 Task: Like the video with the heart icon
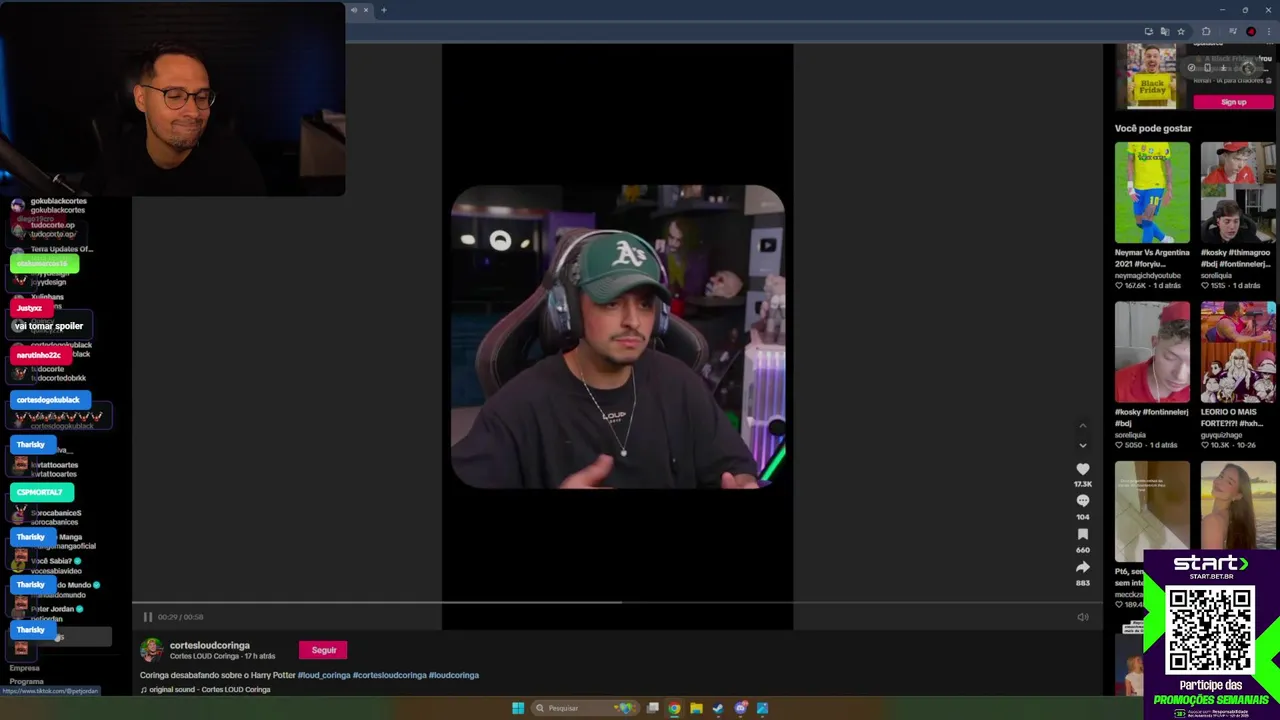tap(1083, 469)
